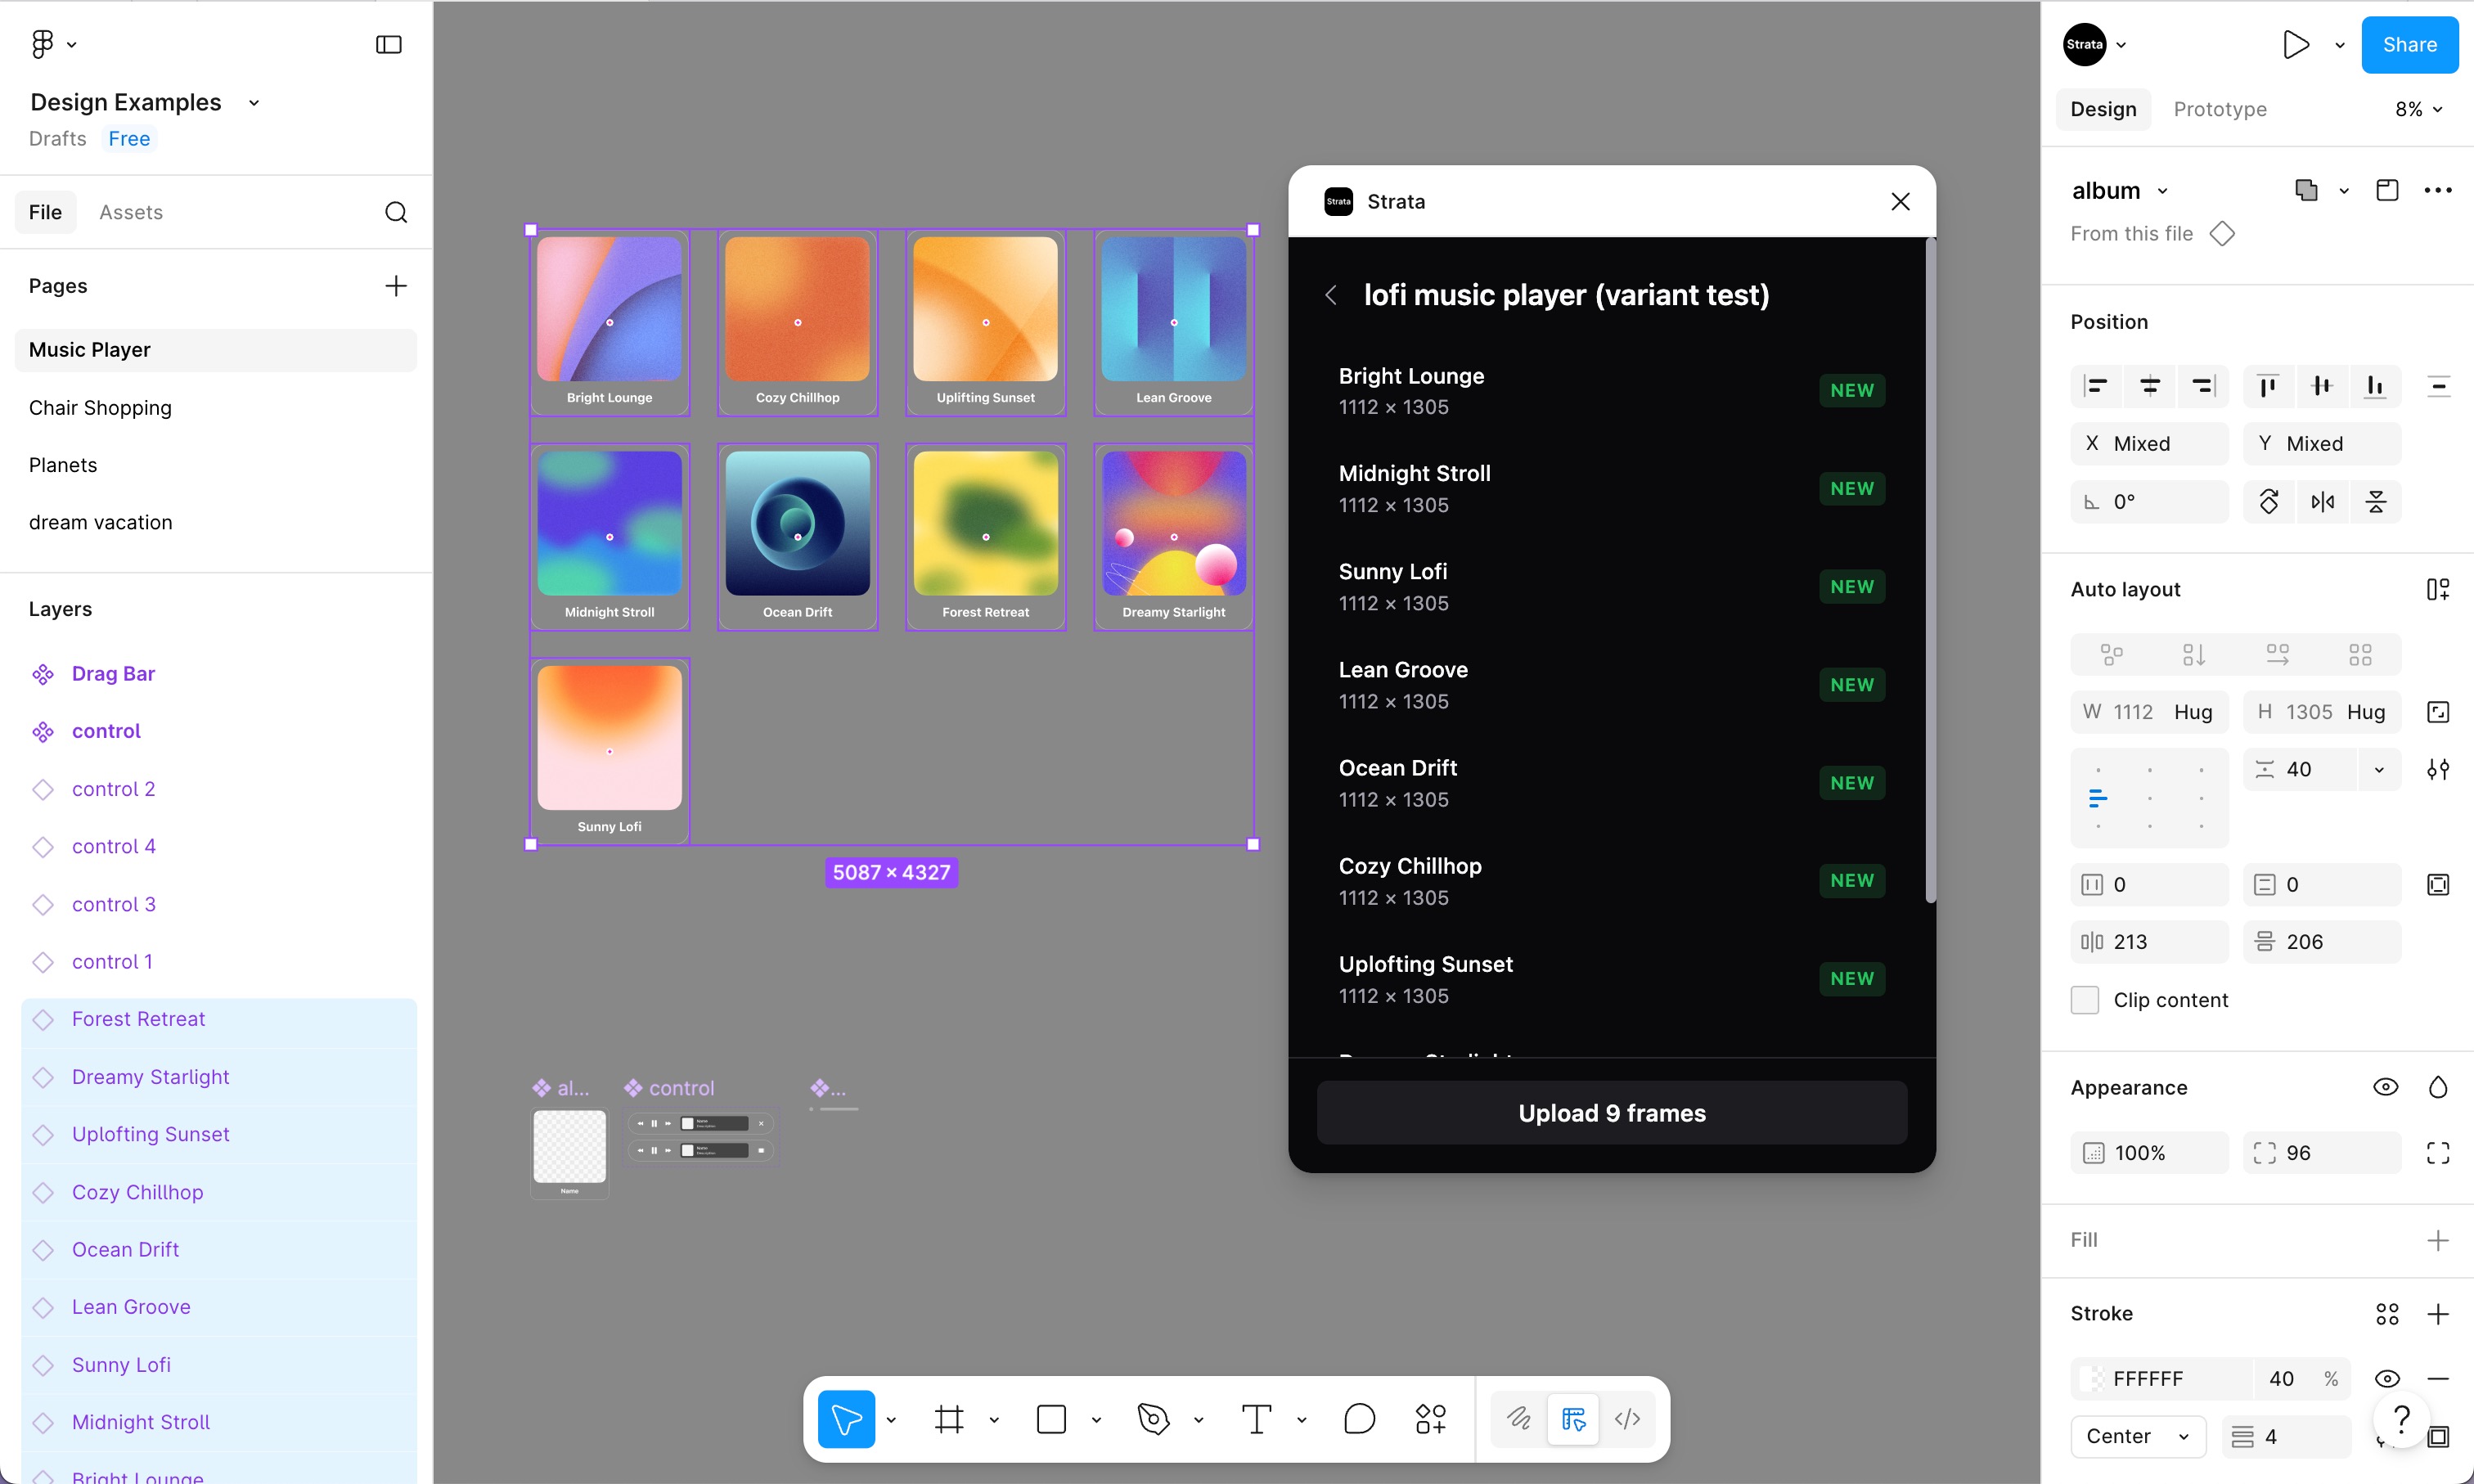2474x1484 pixels.
Task: Open present options dropdown arrow
Action: click(2340, 45)
